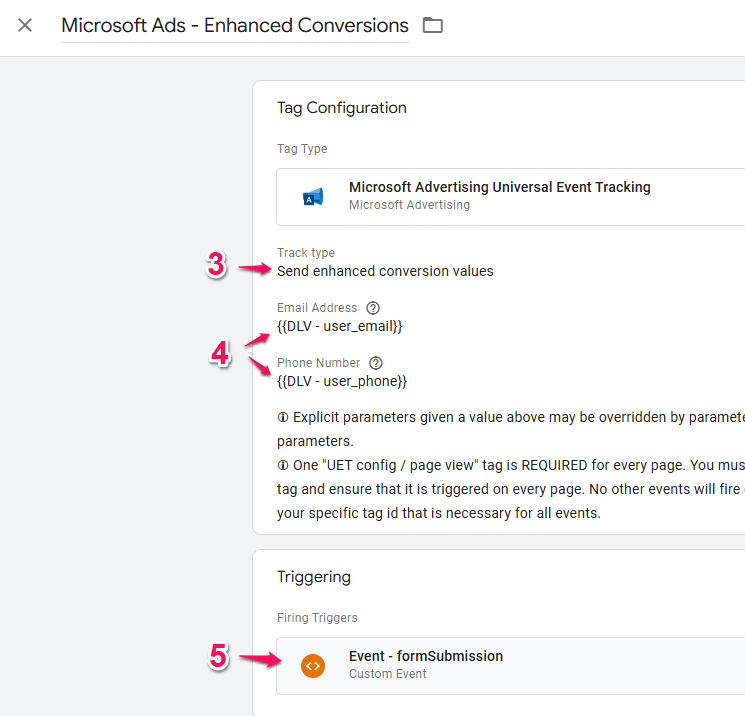Click the UET config / page view REQUIRED note
This screenshot has height=716, width=745.
(511, 489)
